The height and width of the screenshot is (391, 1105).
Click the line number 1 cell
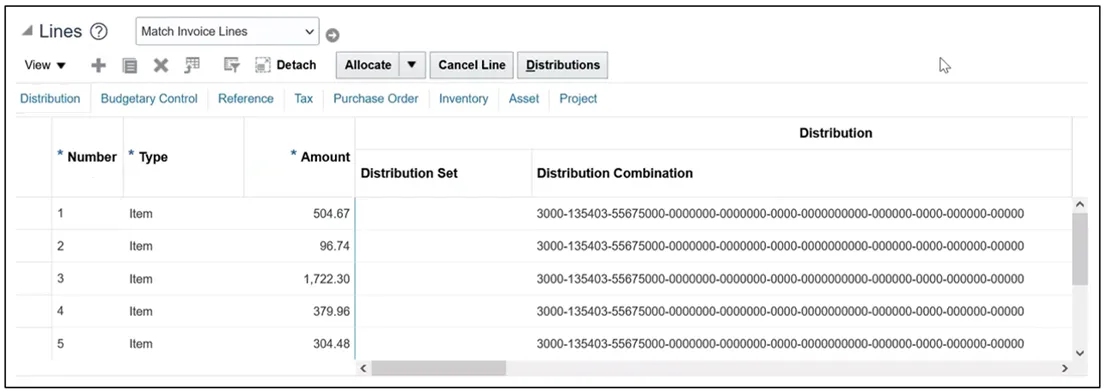point(87,213)
